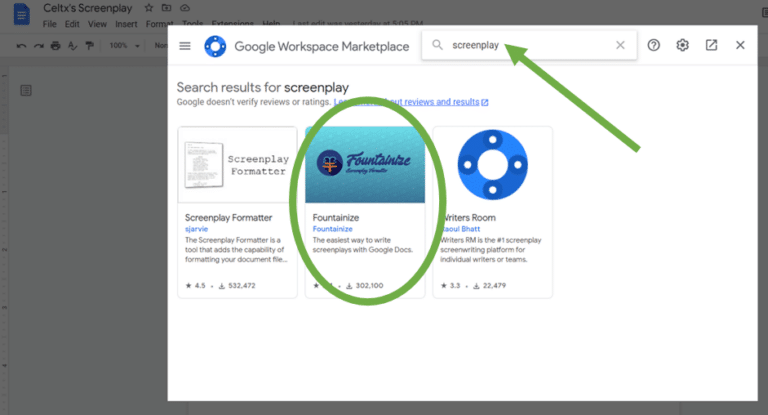Screen dimensions: 768x415
Task: Star the Celtx's Screenplay document
Action: pyautogui.click(x=149, y=8)
